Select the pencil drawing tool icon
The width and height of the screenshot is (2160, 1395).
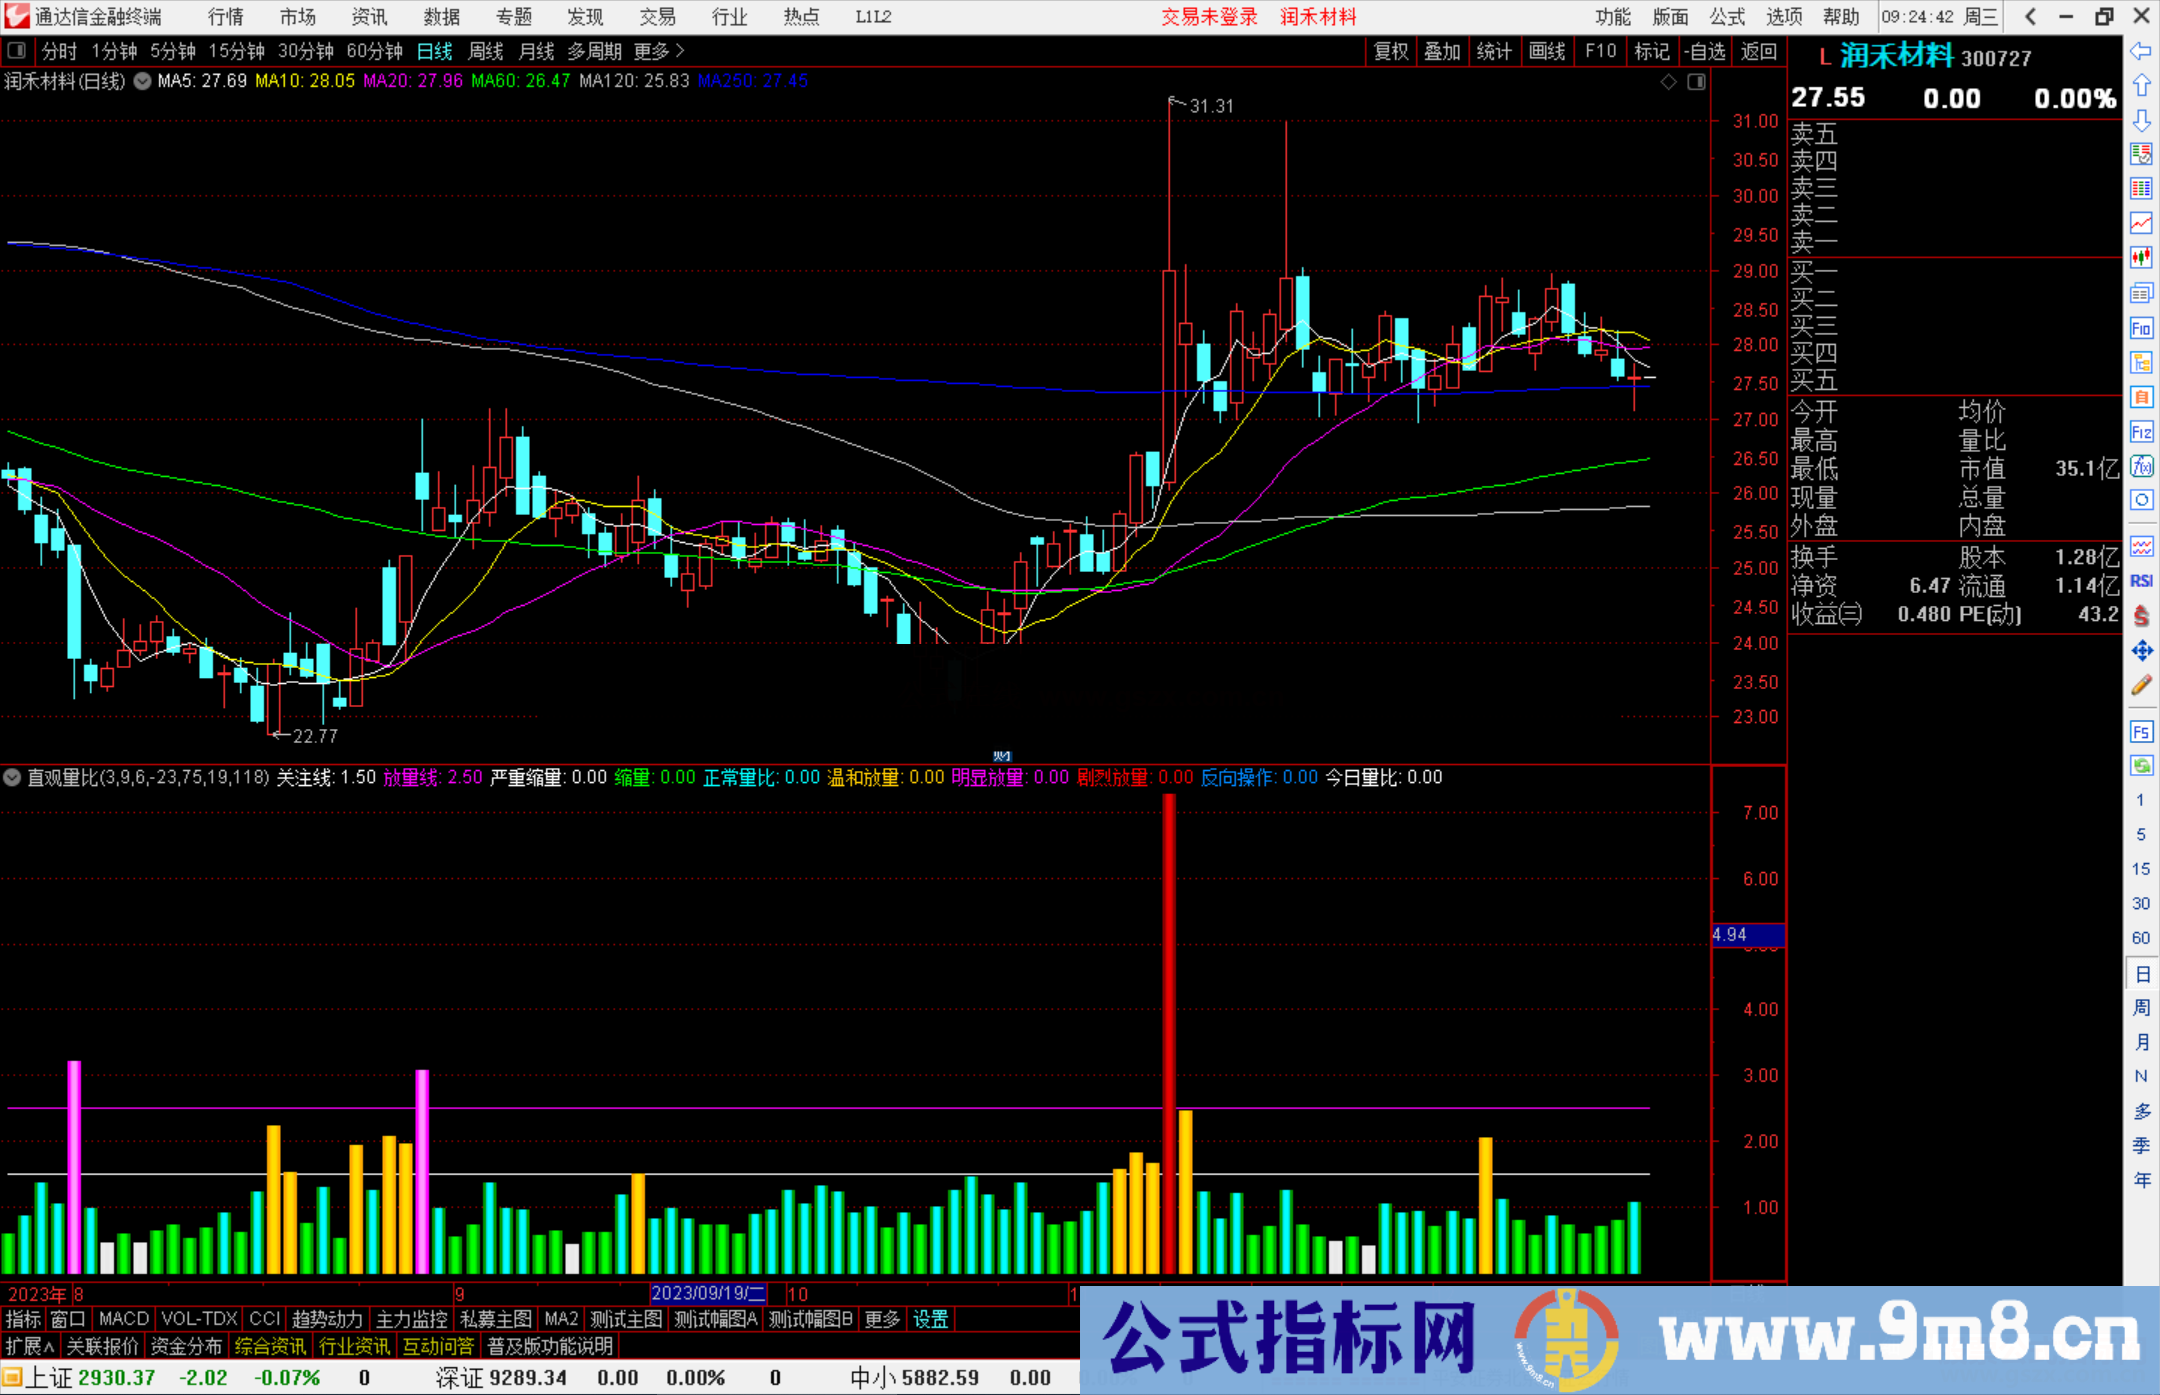(2141, 685)
